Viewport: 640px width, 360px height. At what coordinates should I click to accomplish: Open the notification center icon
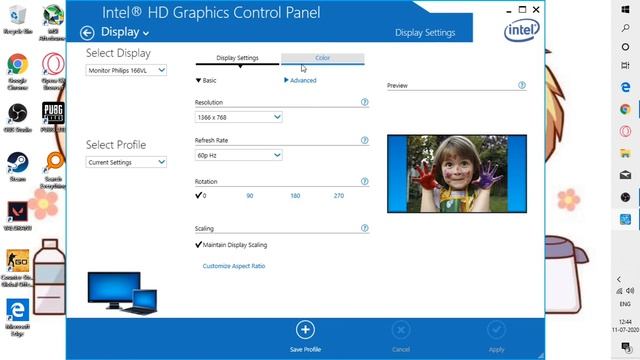click(x=625, y=347)
